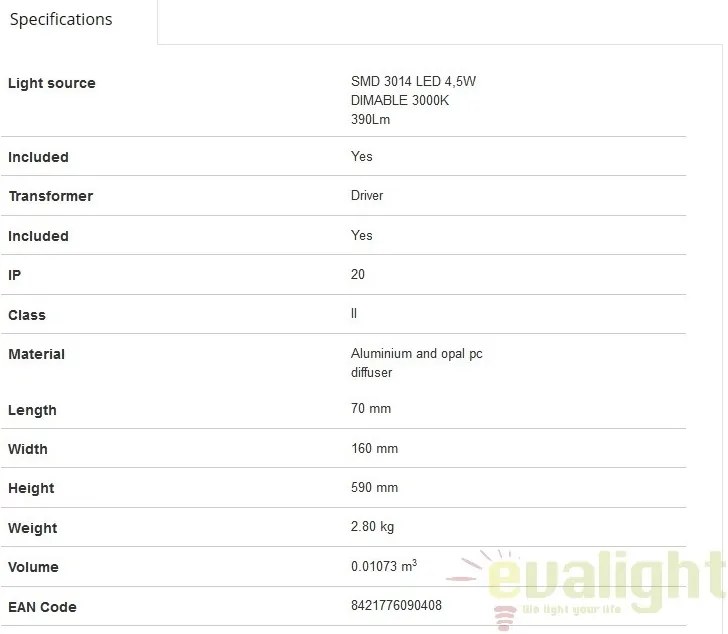The width and height of the screenshot is (728, 634).
Task: Select the Length value 70 mm
Action: [371, 408]
